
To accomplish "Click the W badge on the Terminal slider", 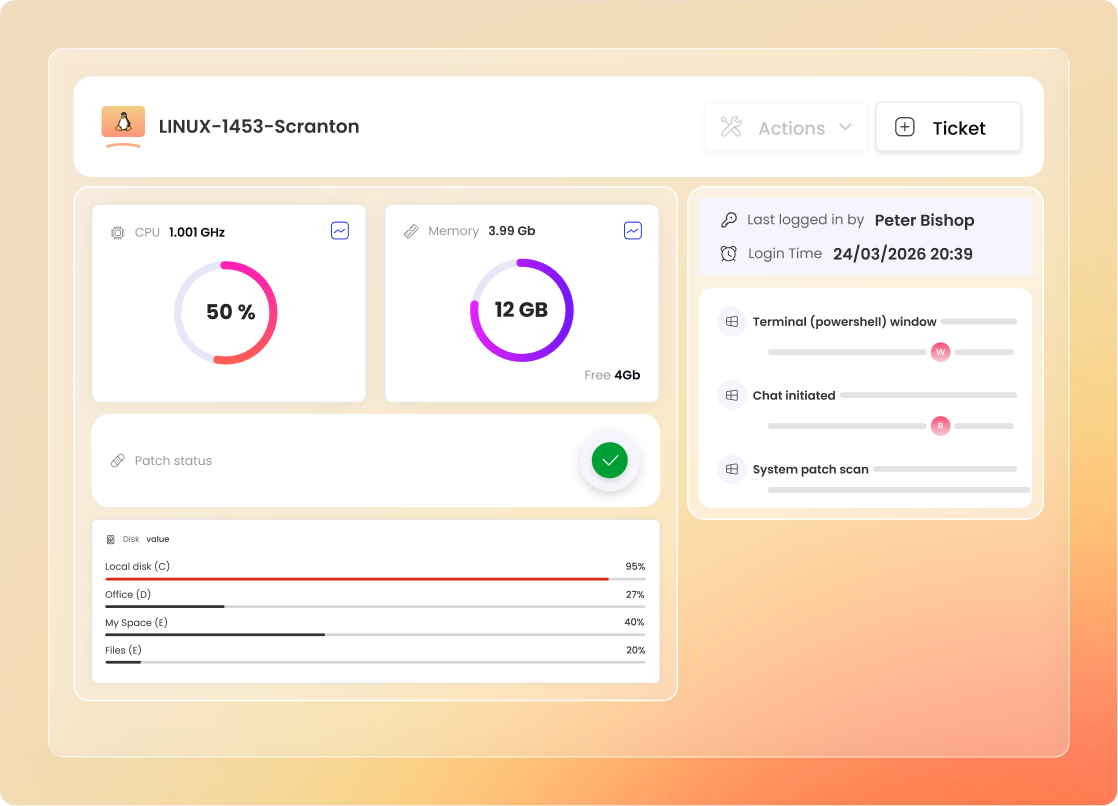I will pos(940,352).
